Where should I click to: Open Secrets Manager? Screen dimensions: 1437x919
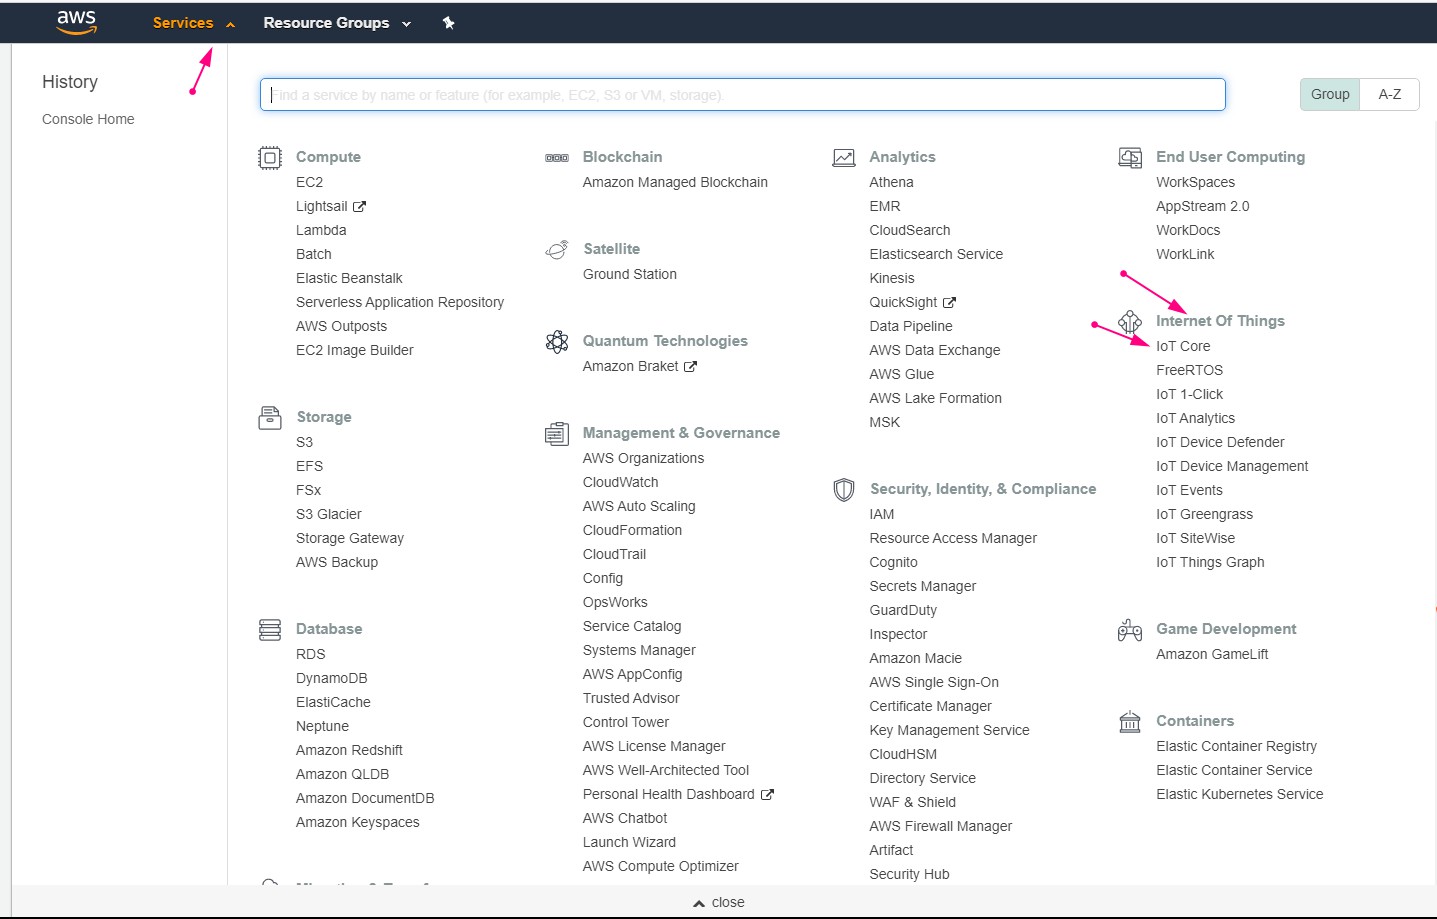(x=923, y=586)
